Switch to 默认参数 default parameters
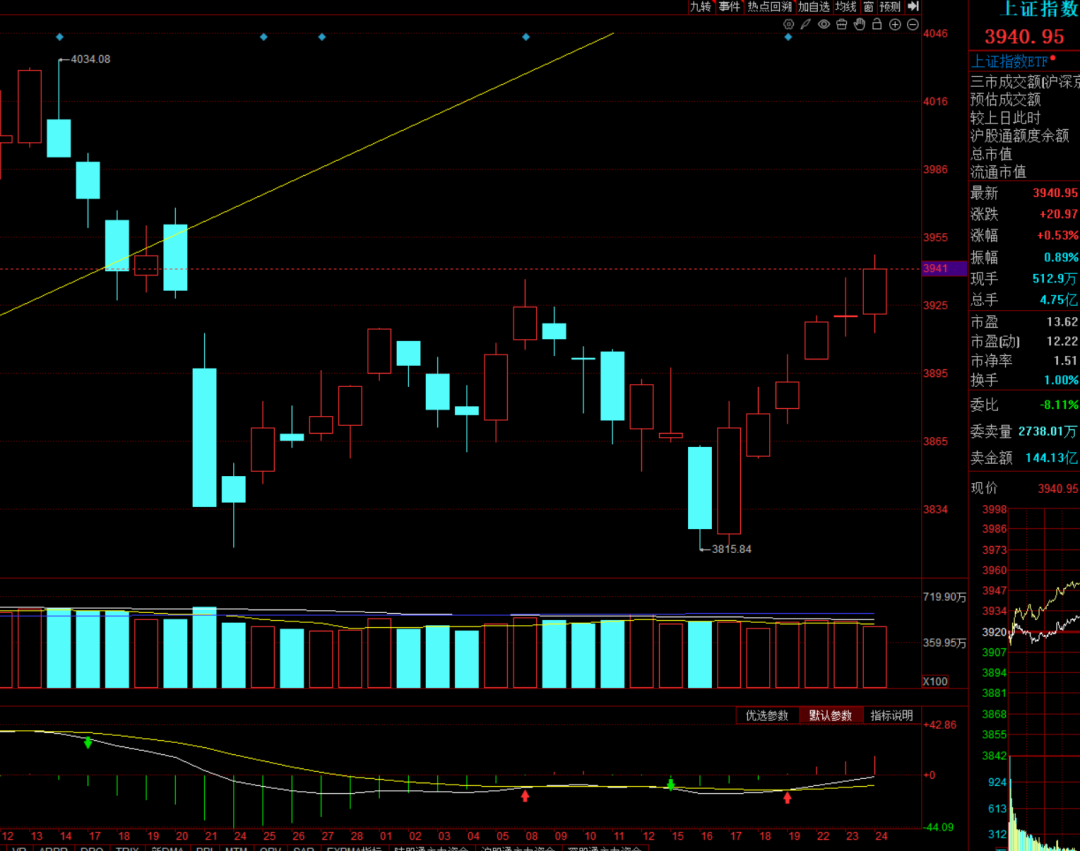 pos(830,716)
